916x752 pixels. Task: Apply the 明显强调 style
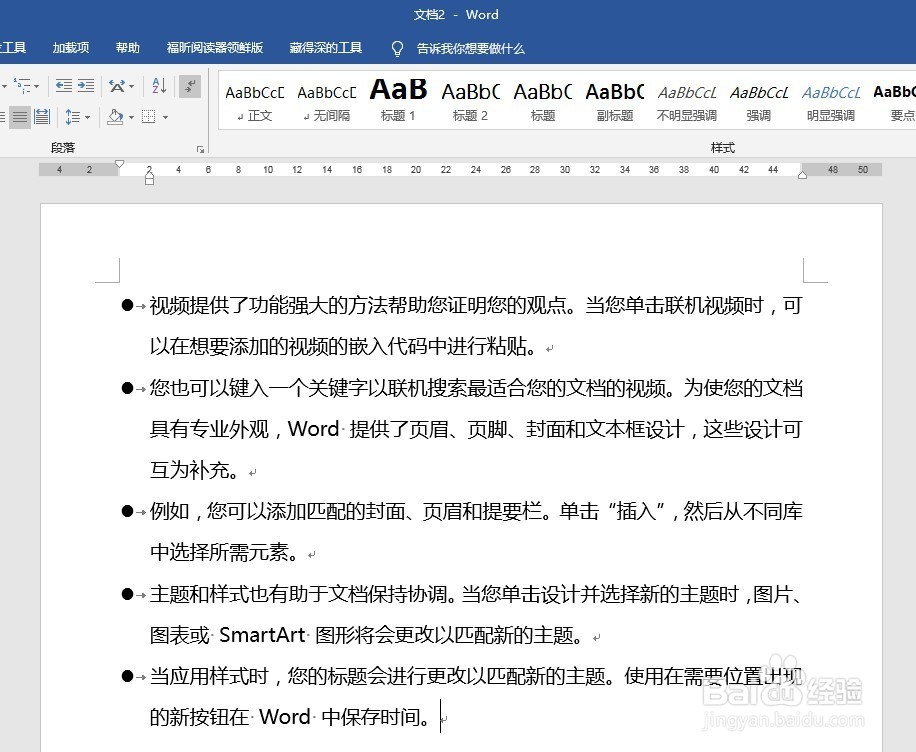(x=831, y=102)
